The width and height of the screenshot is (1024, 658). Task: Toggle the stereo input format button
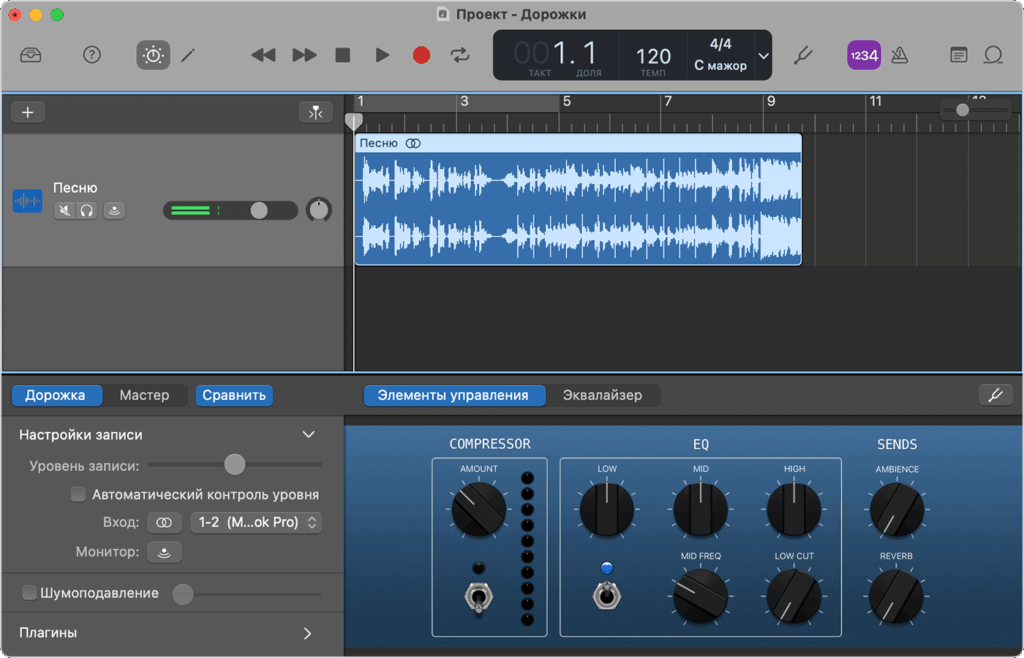click(164, 523)
